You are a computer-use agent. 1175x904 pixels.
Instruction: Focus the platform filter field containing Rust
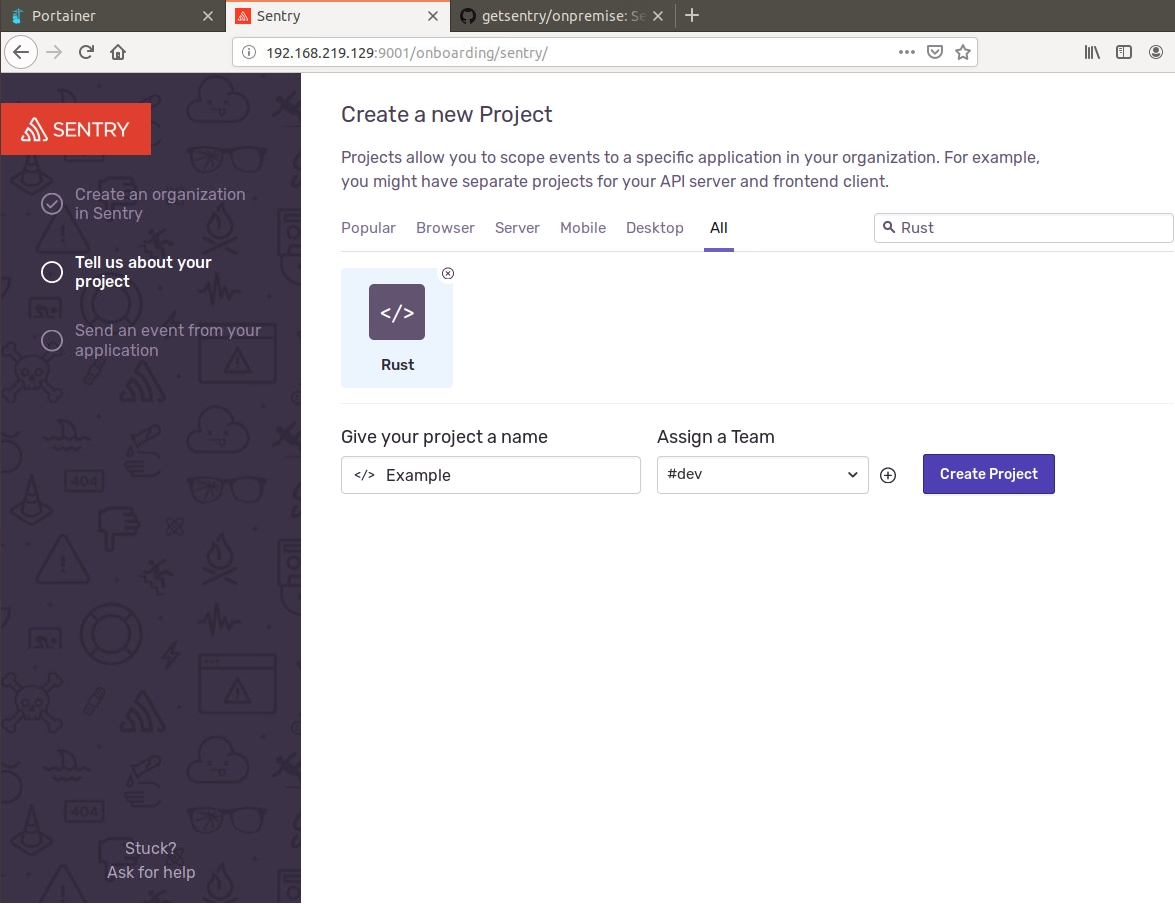click(1023, 228)
